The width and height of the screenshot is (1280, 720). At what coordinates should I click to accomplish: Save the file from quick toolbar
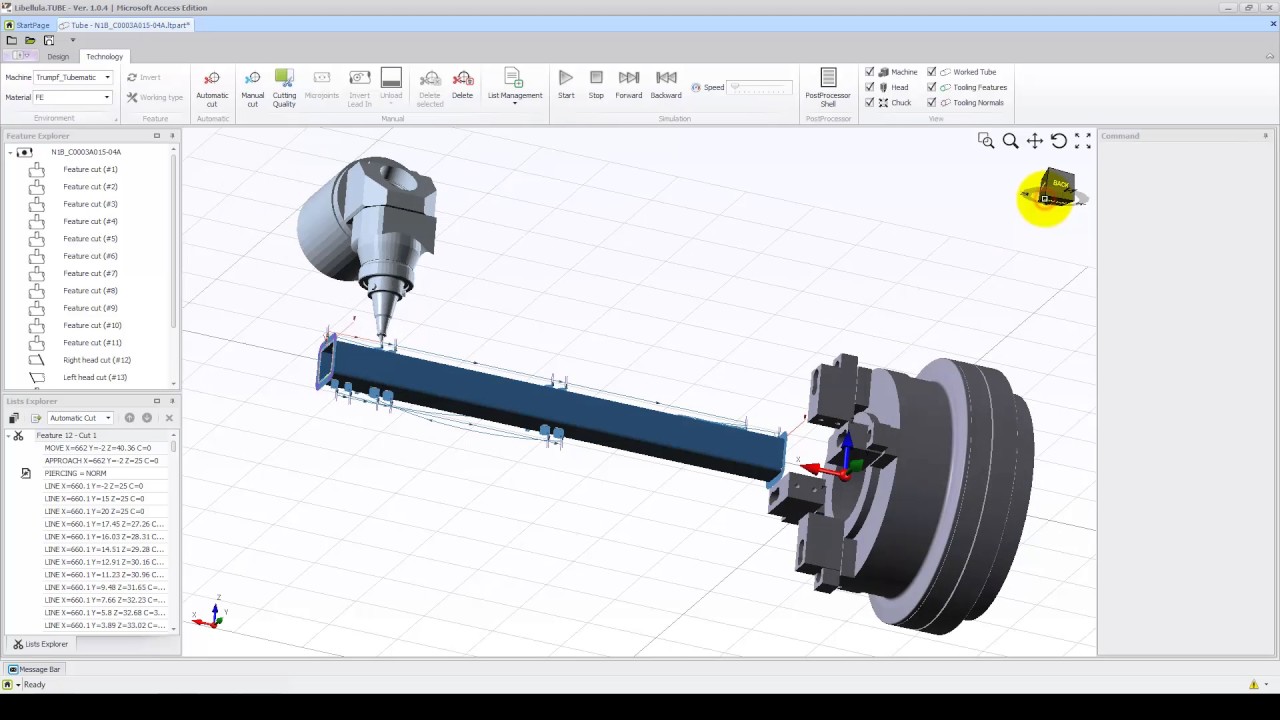(48, 40)
